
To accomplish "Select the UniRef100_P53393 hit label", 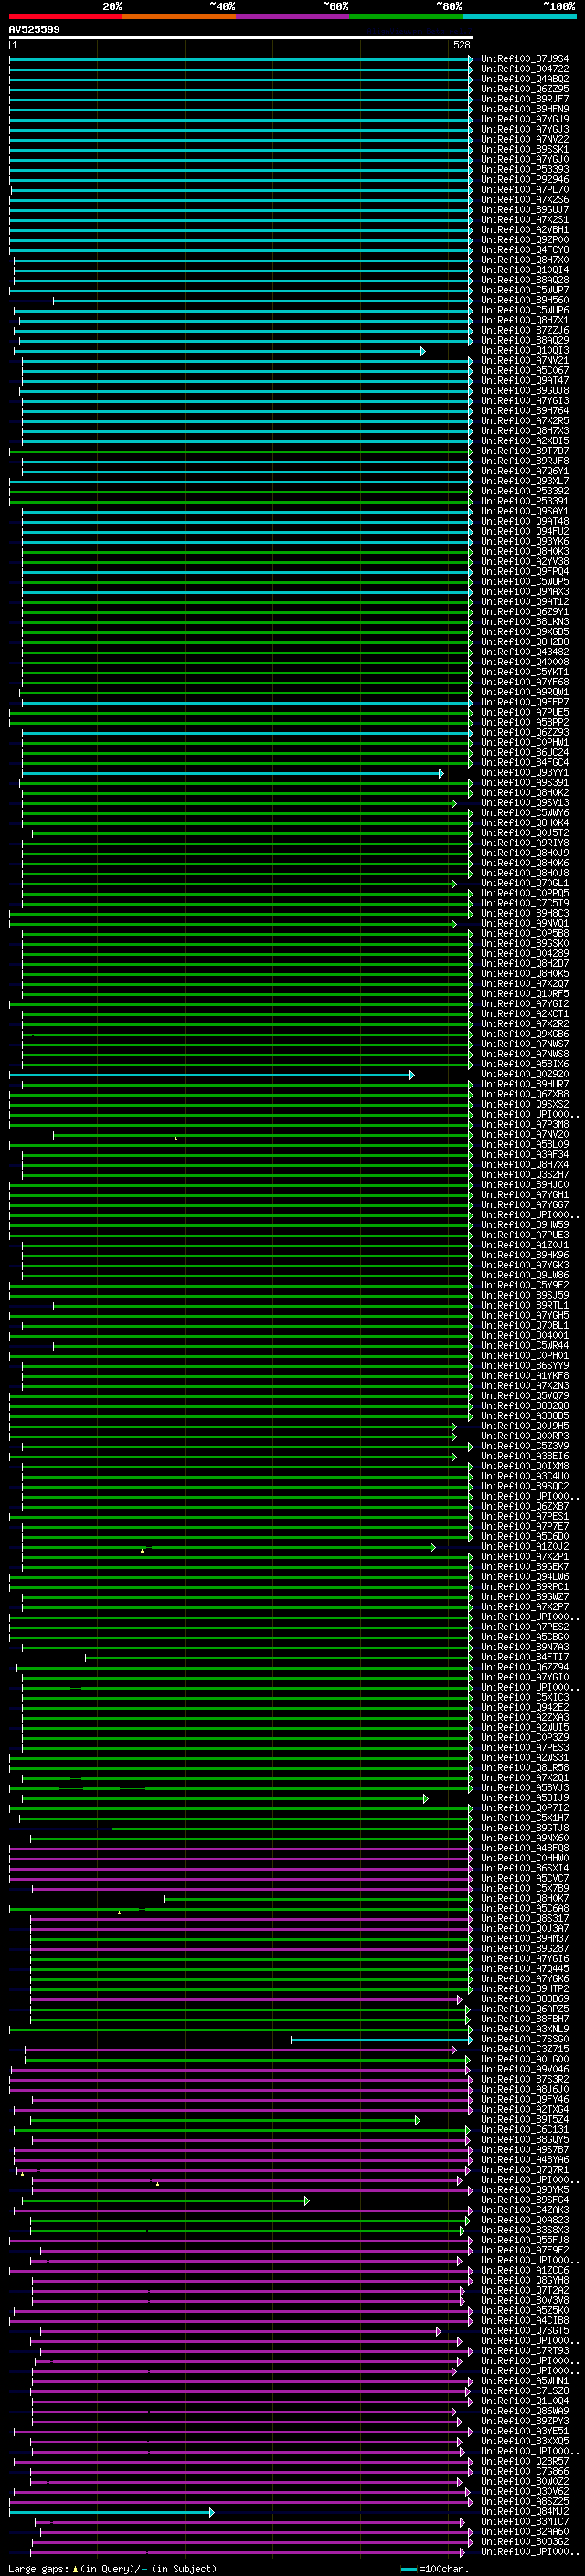I will [x=525, y=170].
